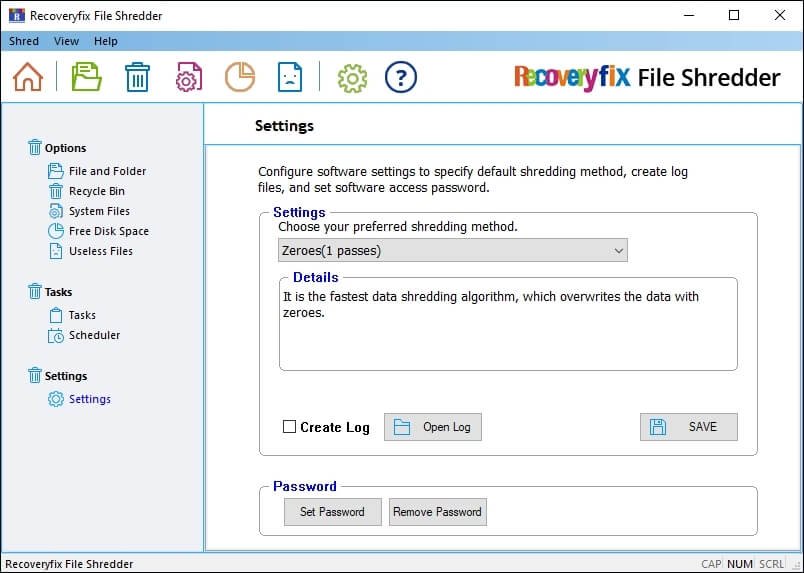
Task: Click the Useless Files toolbar icon
Action: (289, 77)
